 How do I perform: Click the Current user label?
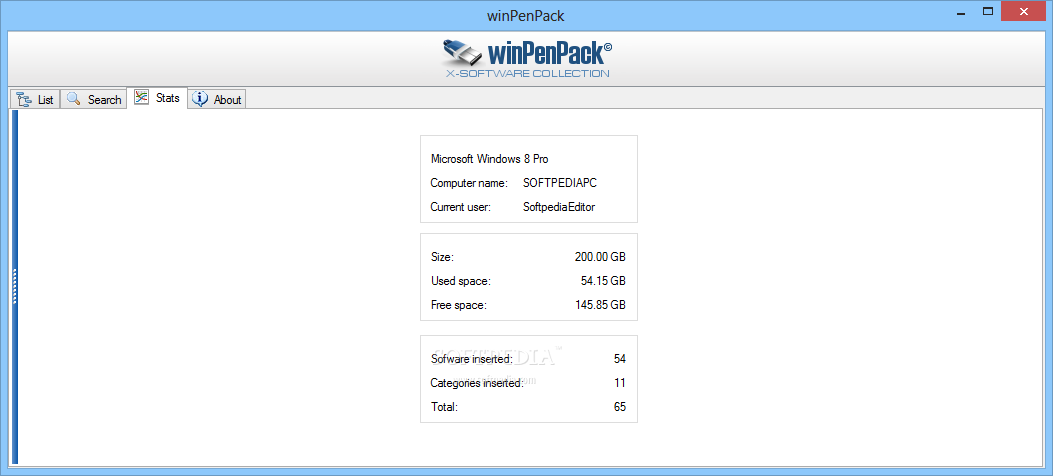click(461, 207)
